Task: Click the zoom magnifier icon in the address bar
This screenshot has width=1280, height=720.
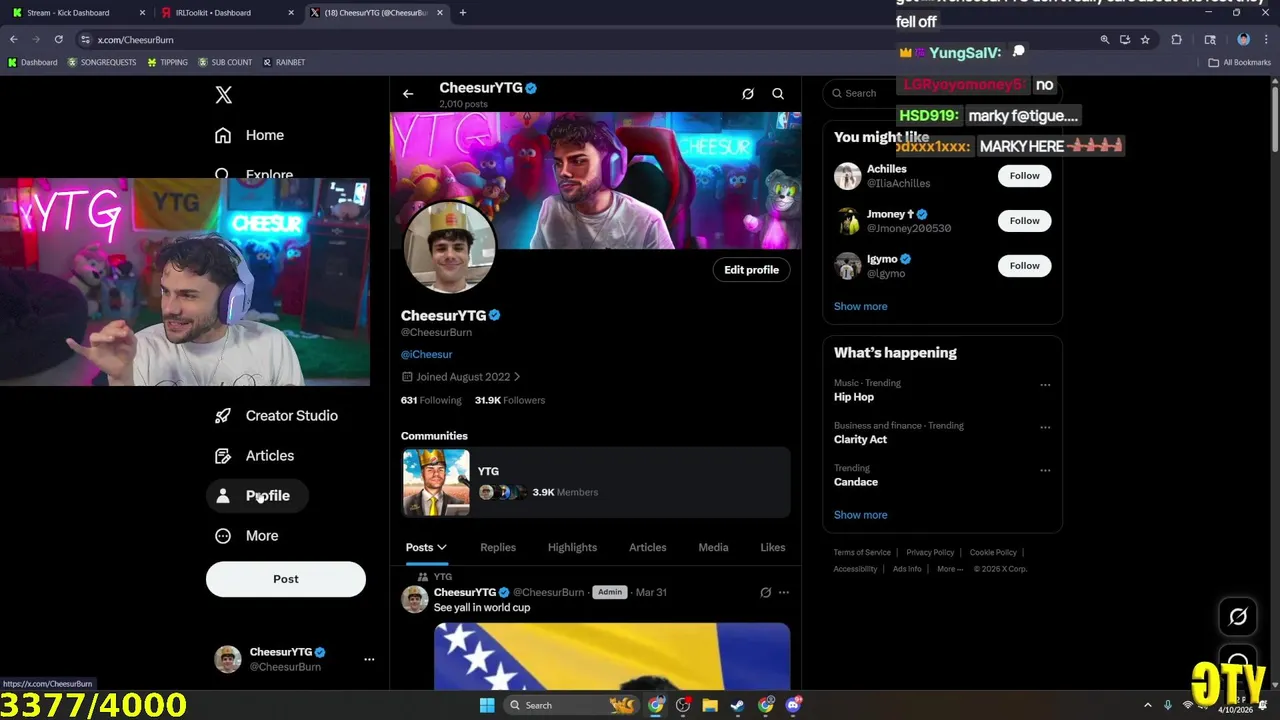Action: click(1104, 40)
